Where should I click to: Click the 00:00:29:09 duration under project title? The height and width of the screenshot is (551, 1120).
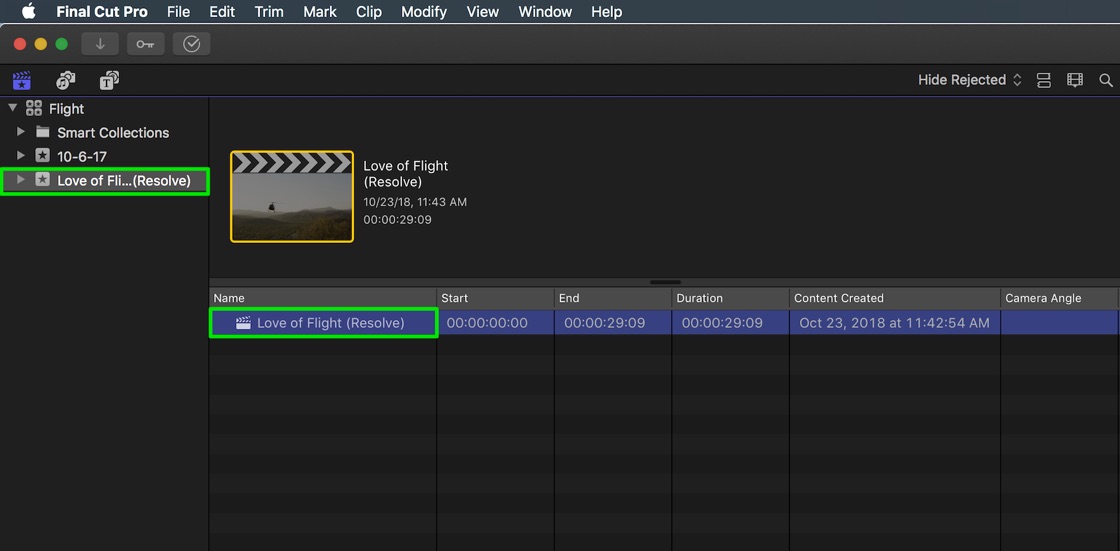[397, 219]
